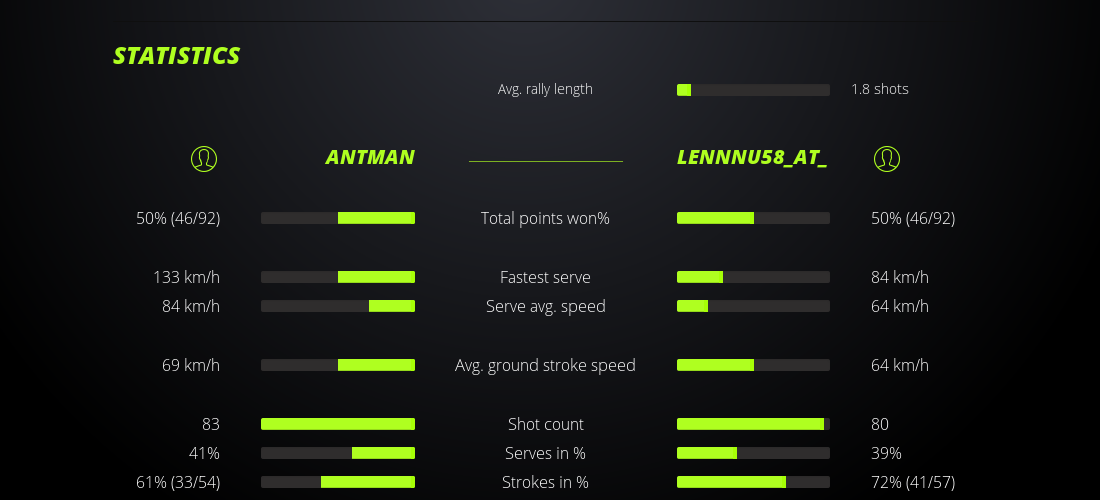
Task: Click LENNNU58_AT_'s Shot count bar
Action: 753,424
